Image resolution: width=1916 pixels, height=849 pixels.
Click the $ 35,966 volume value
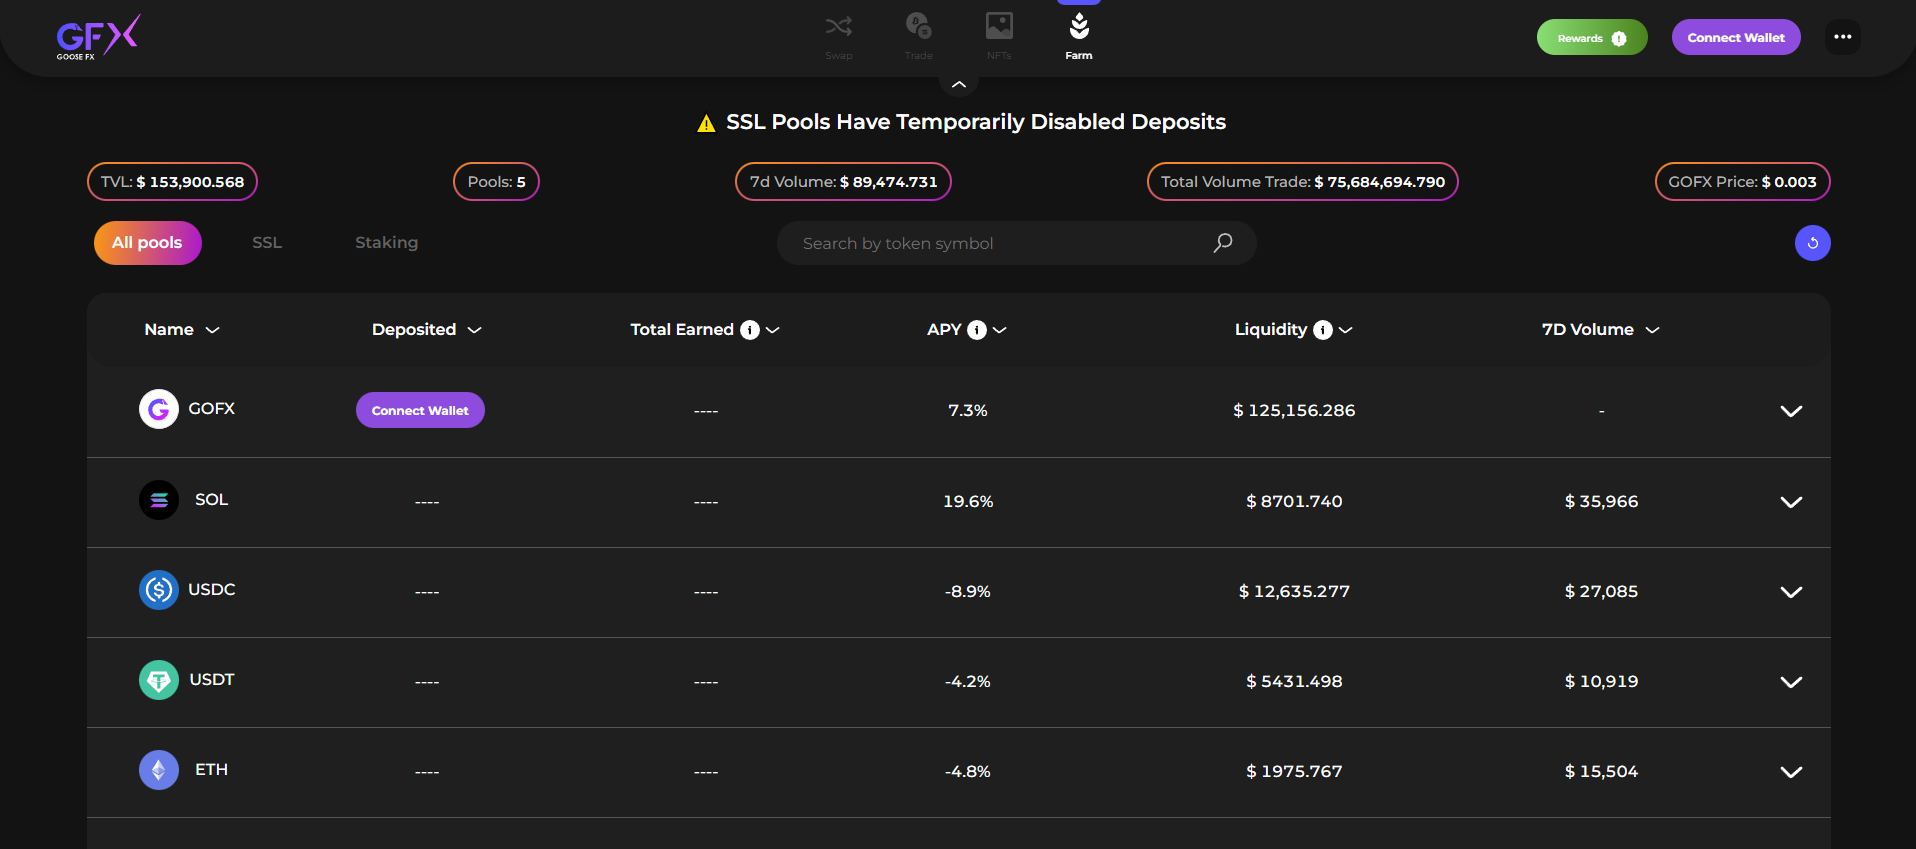1601,502
